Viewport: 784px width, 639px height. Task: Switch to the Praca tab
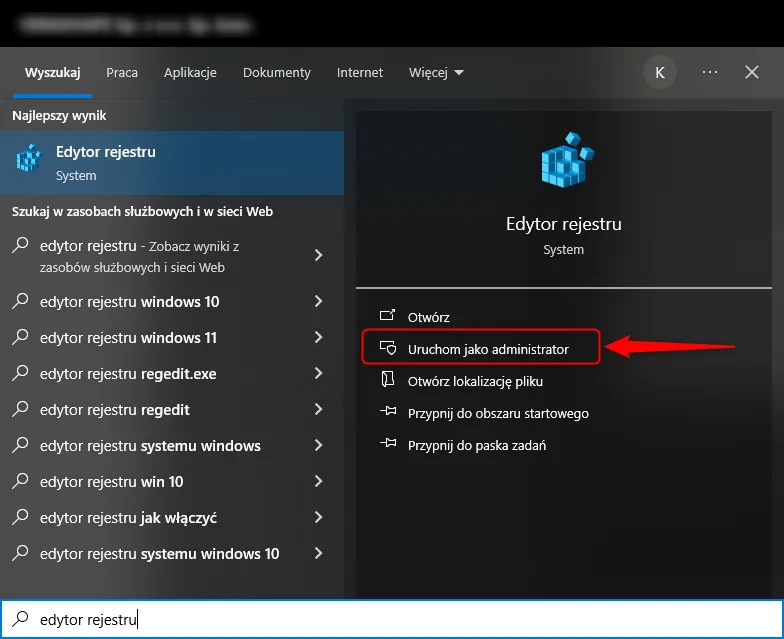[122, 72]
